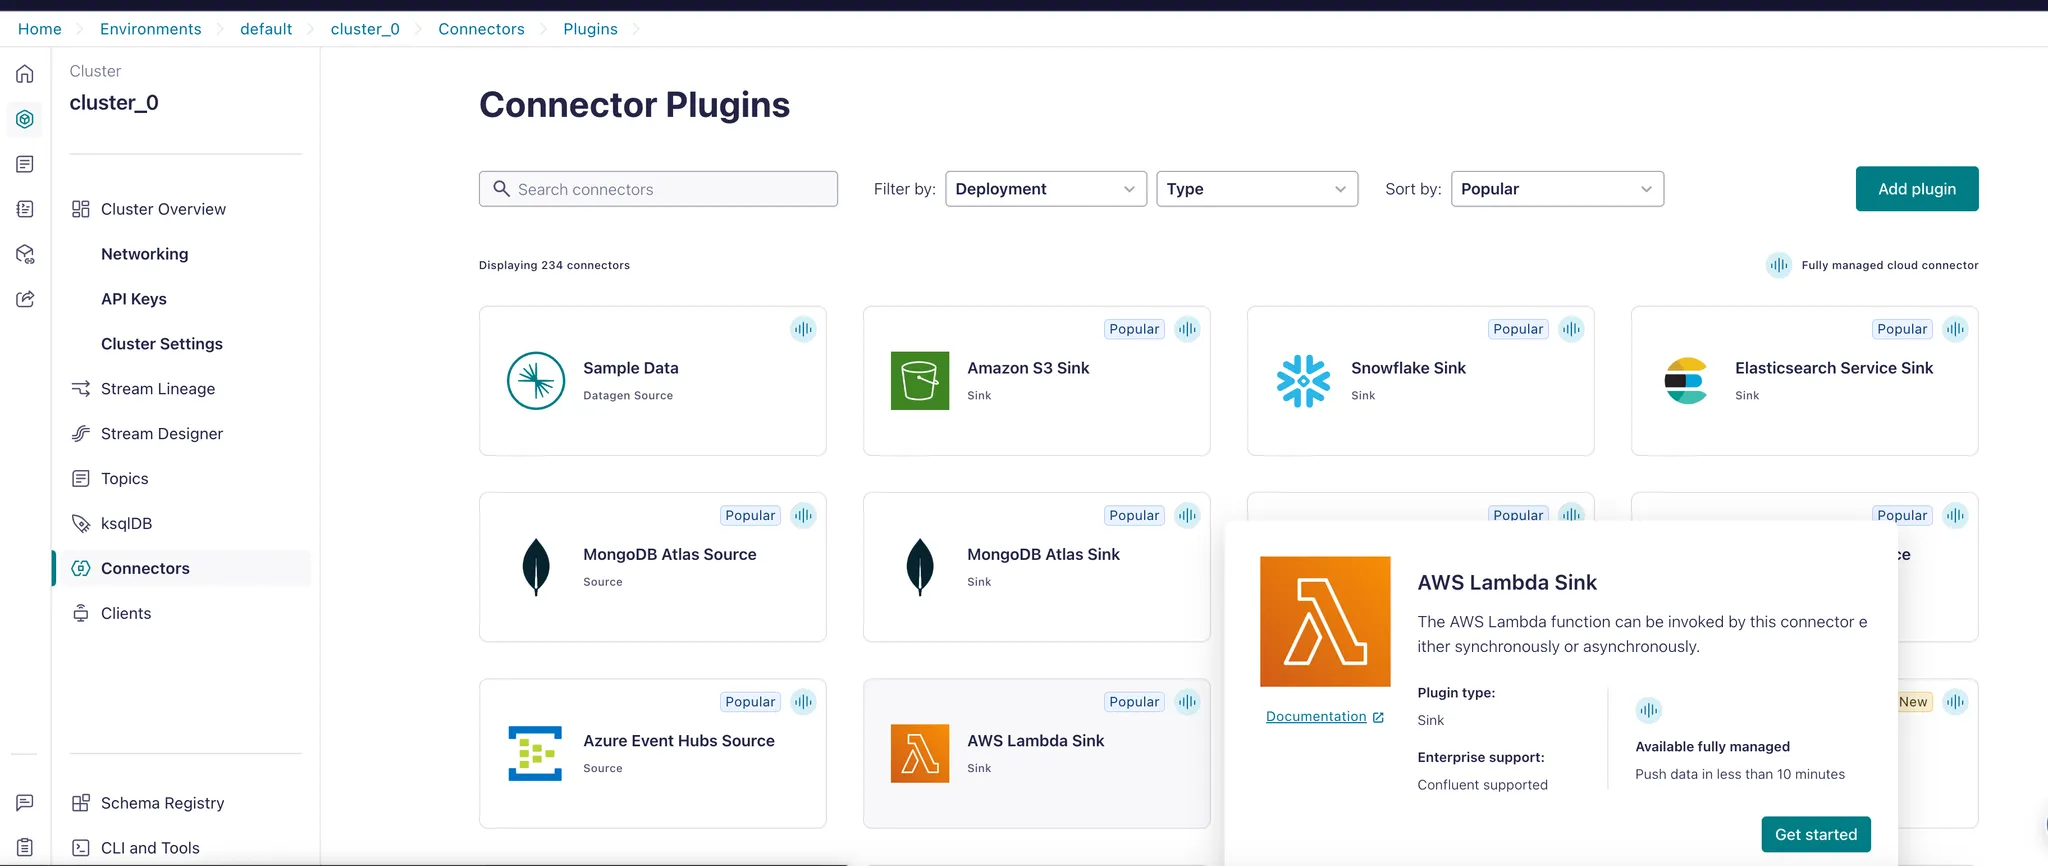2048x866 pixels.
Task: Click the fully managed icon in Lambda popup
Action: [1648, 711]
